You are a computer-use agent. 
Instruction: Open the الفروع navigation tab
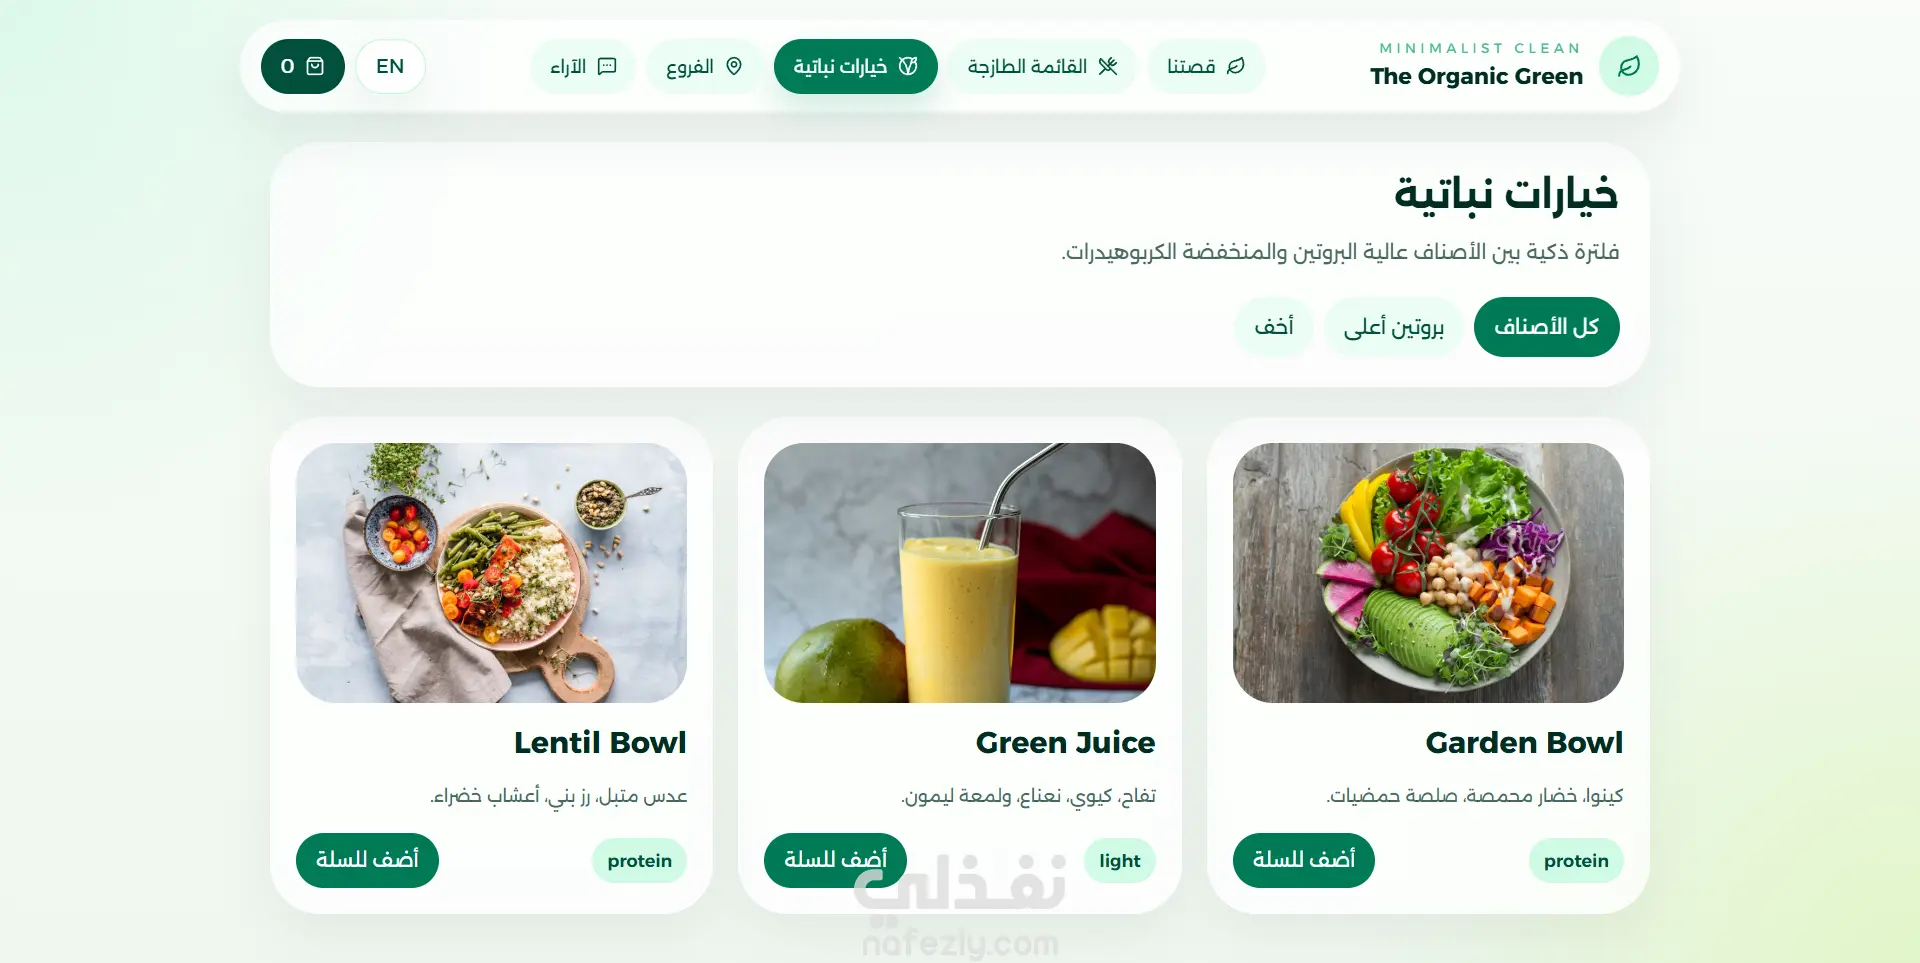(x=704, y=66)
